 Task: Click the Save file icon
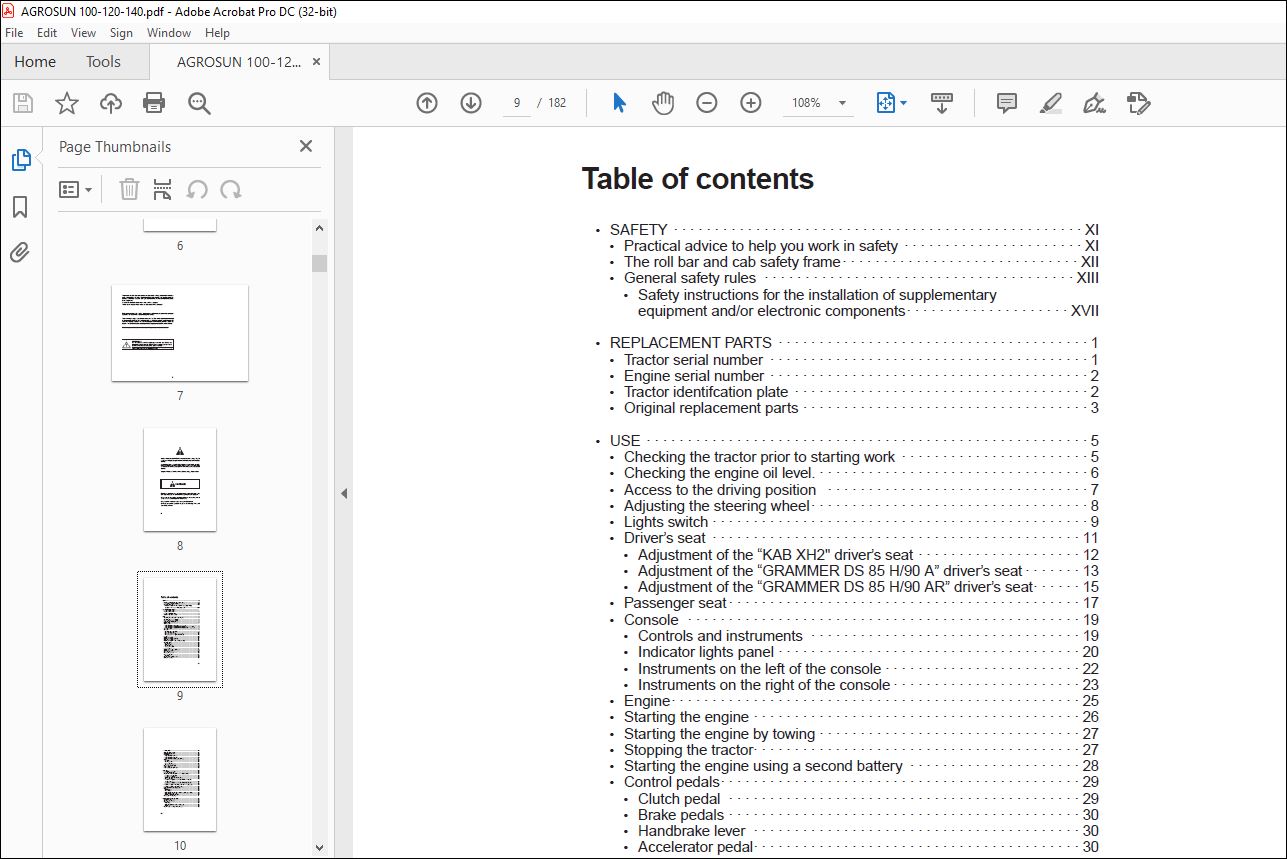(23, 103)
